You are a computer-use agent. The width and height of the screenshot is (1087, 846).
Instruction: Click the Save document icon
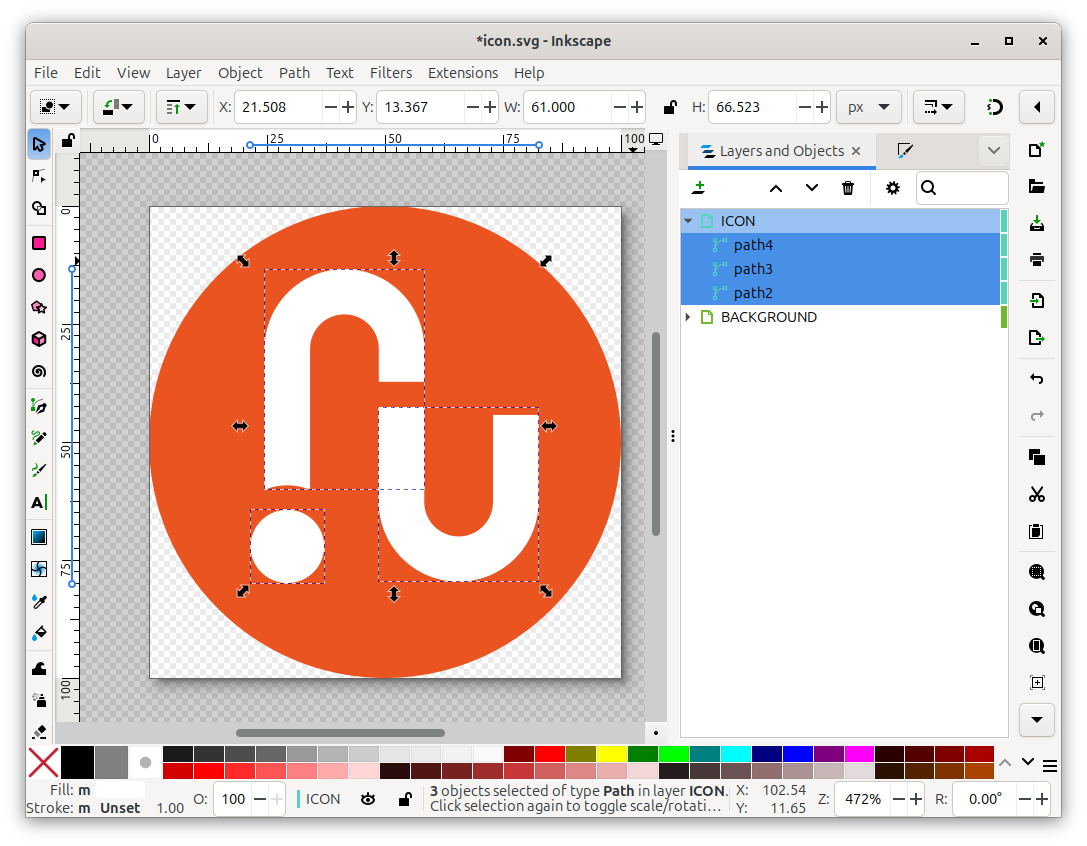click(1036, 223)
